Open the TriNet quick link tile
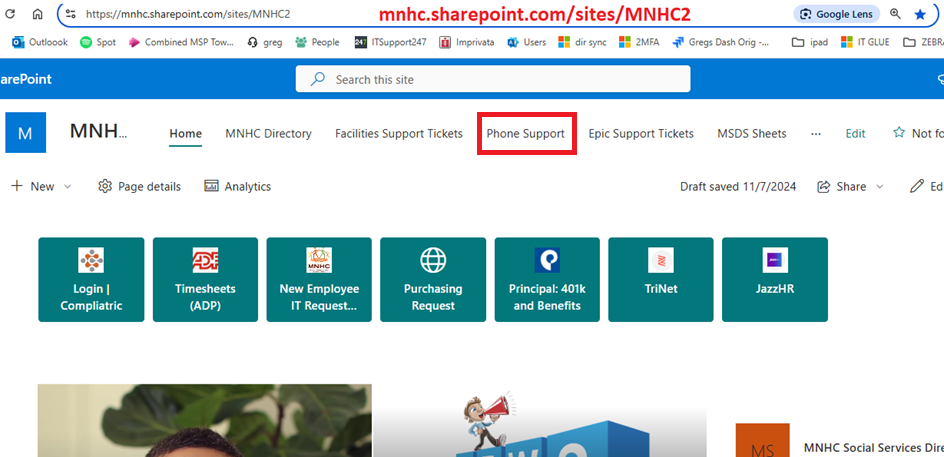Image resolution: width=944 pixels, height=457 pixels. [661, 280]
